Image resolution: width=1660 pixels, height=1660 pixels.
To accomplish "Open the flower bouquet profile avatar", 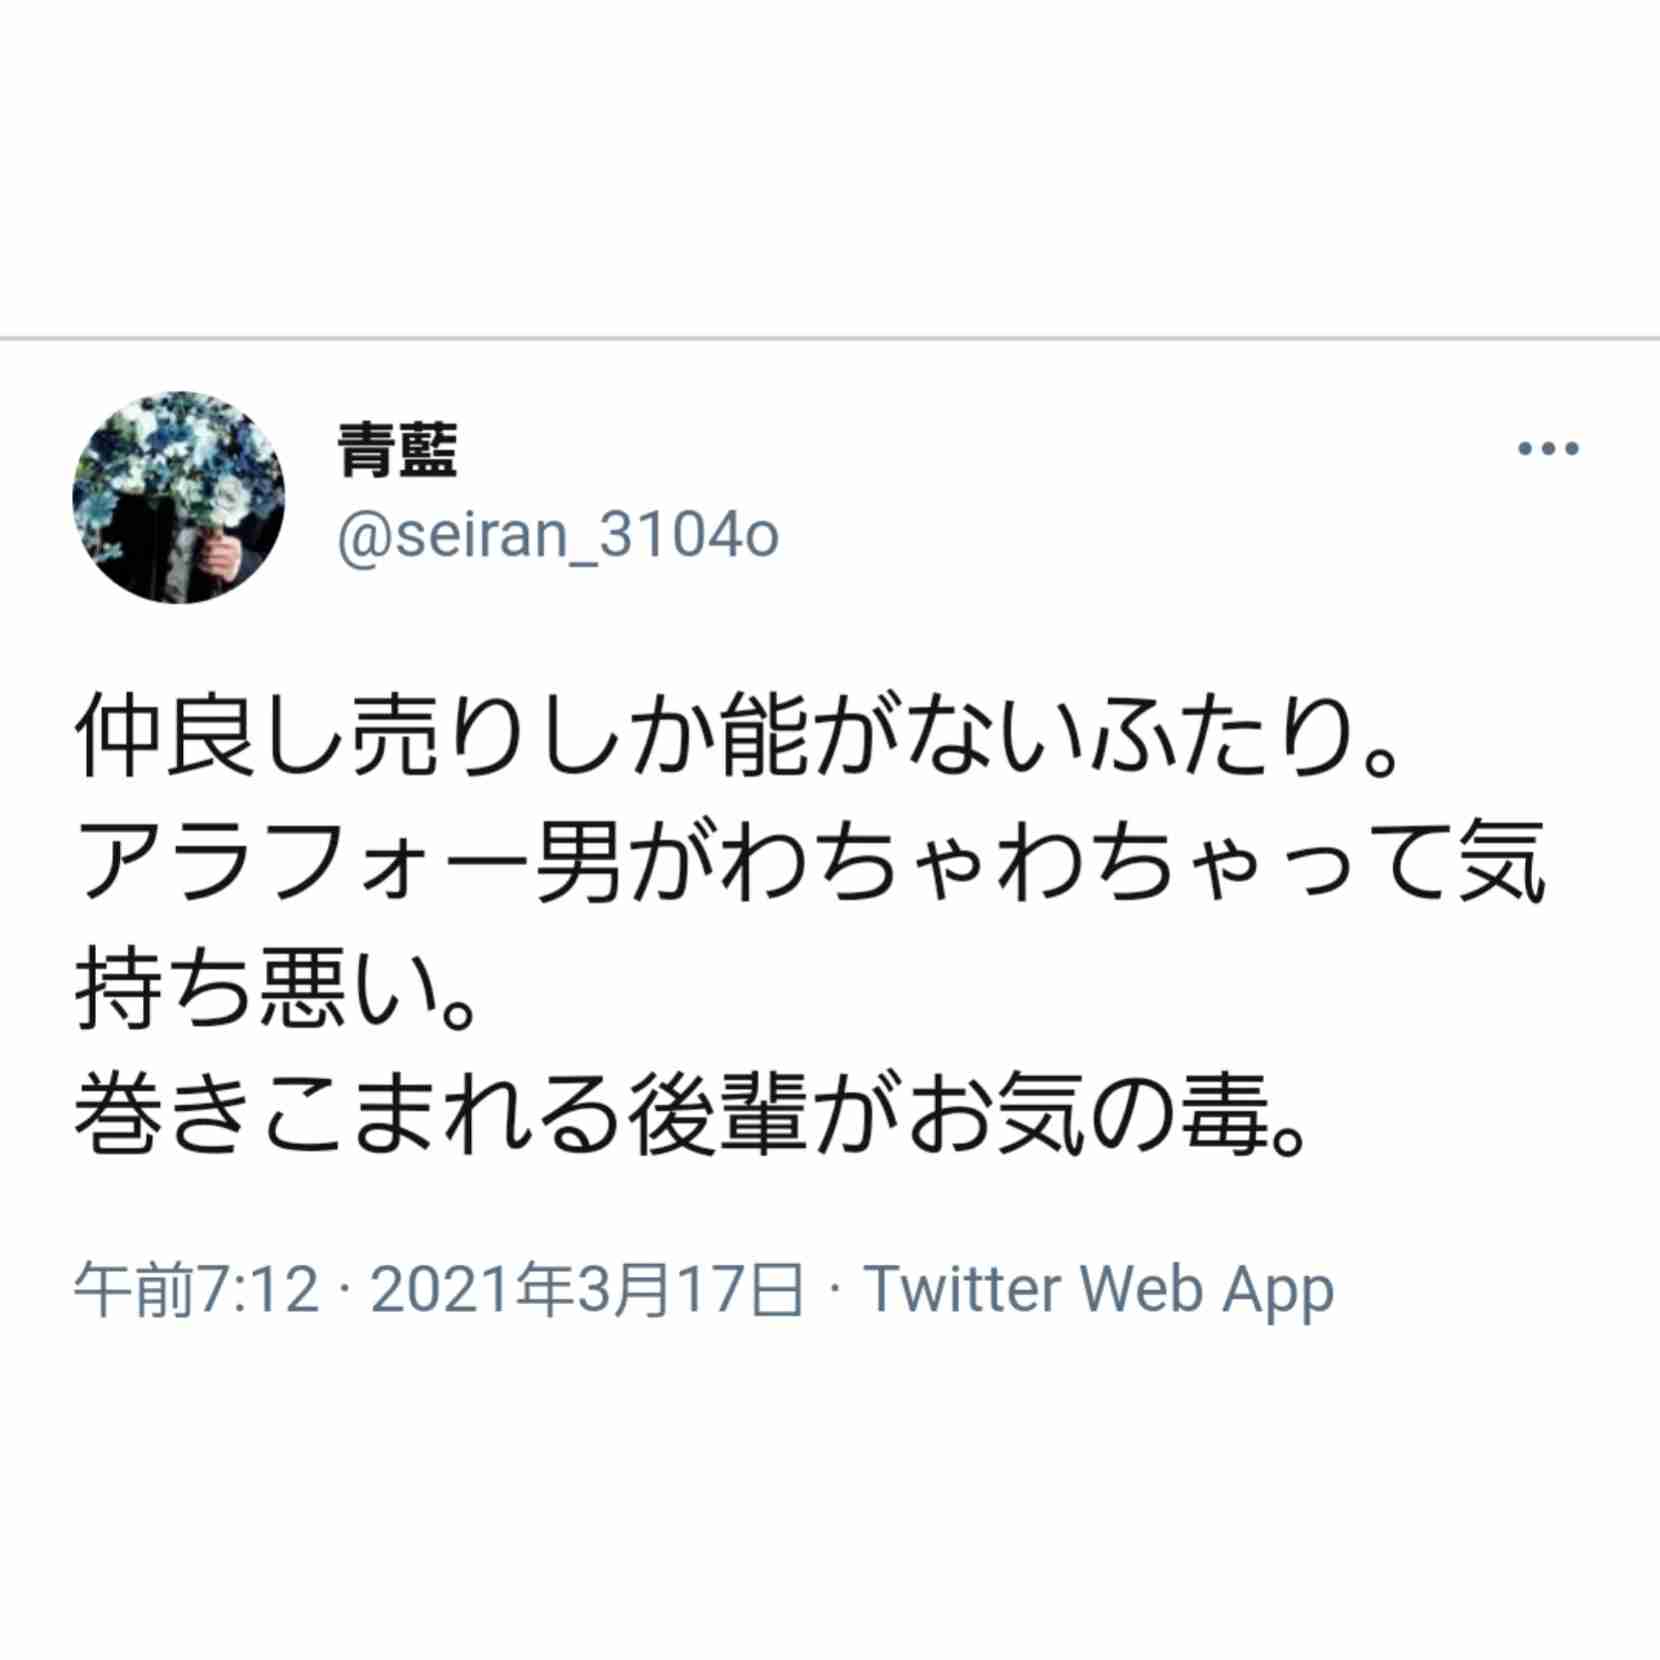I will click(x=179, y=497).
